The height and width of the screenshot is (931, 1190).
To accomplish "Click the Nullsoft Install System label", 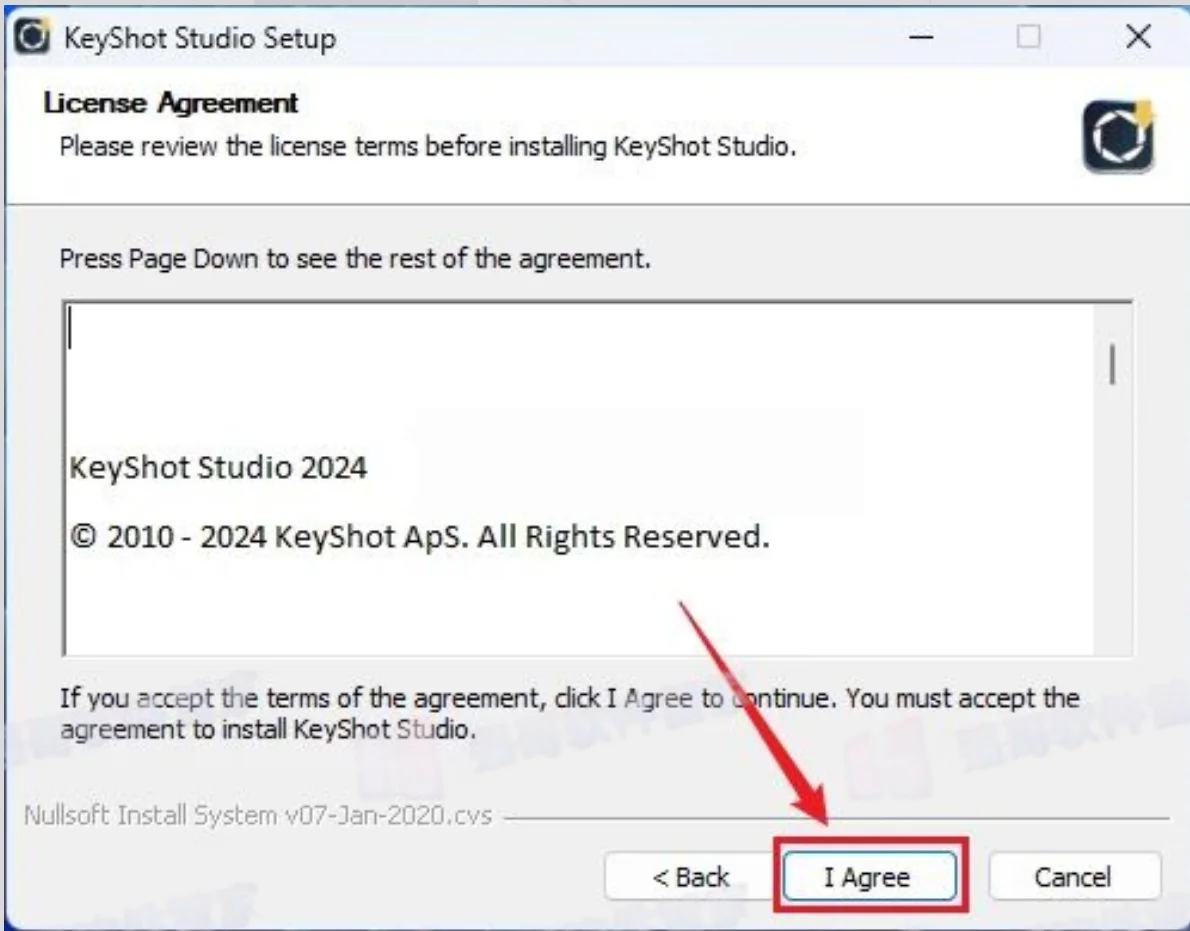I will coord(258,815).
